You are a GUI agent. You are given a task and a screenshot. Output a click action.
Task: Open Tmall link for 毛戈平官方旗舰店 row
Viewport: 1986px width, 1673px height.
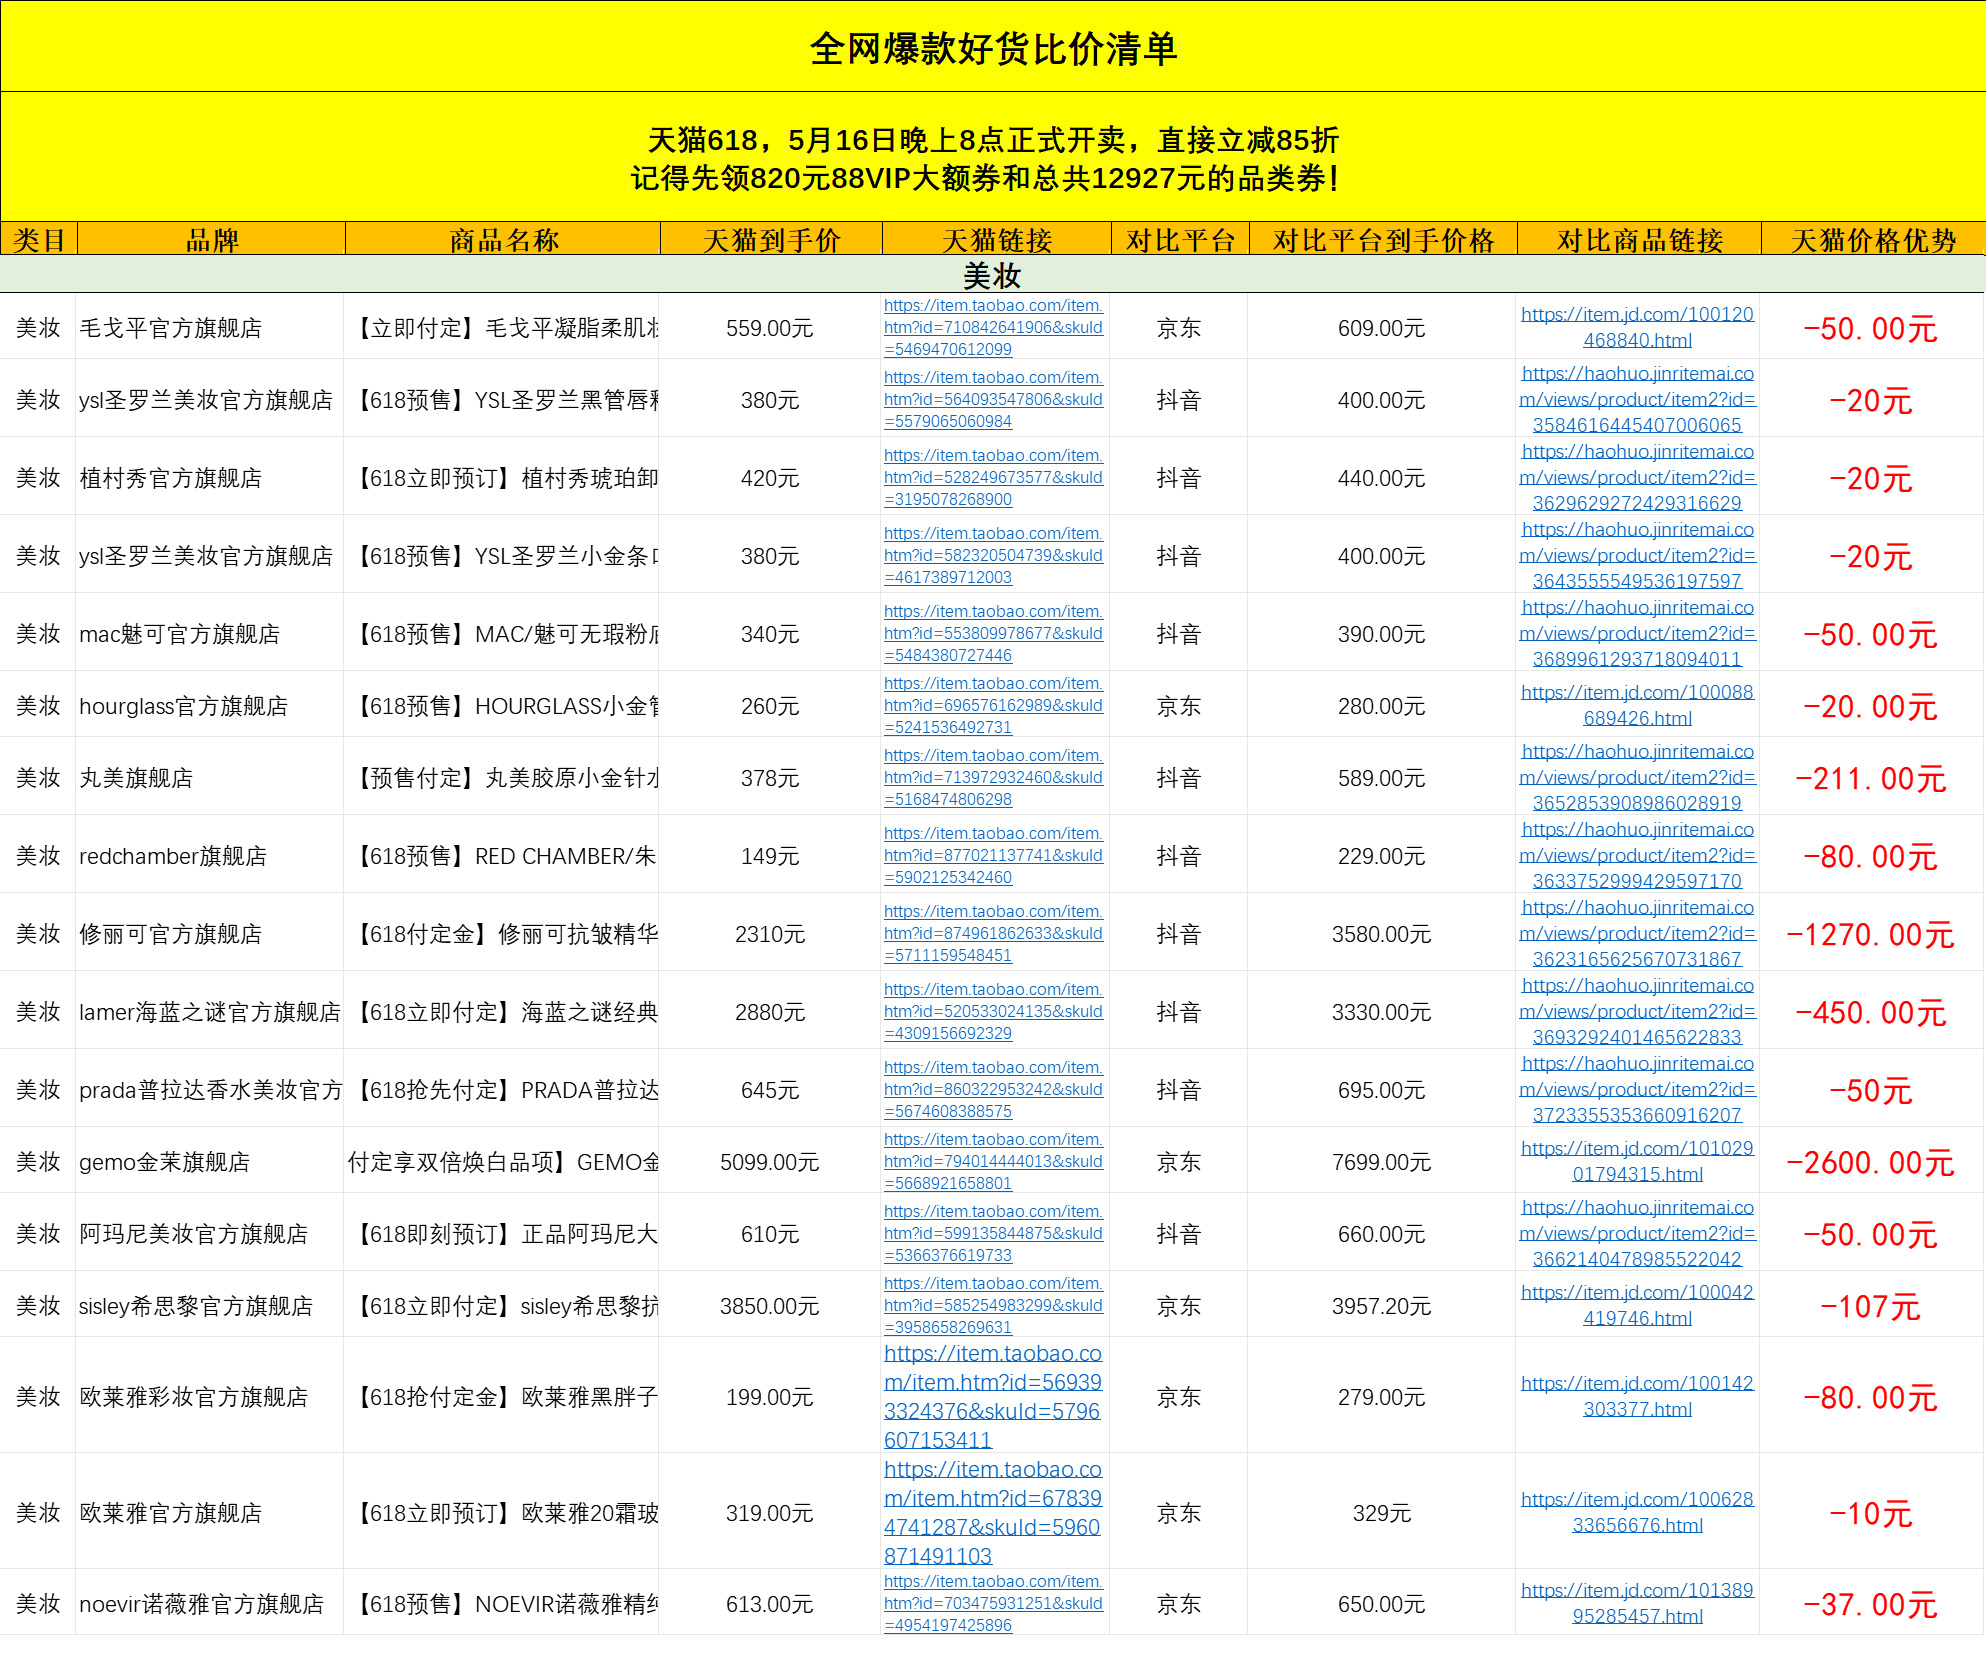(993, 327)
